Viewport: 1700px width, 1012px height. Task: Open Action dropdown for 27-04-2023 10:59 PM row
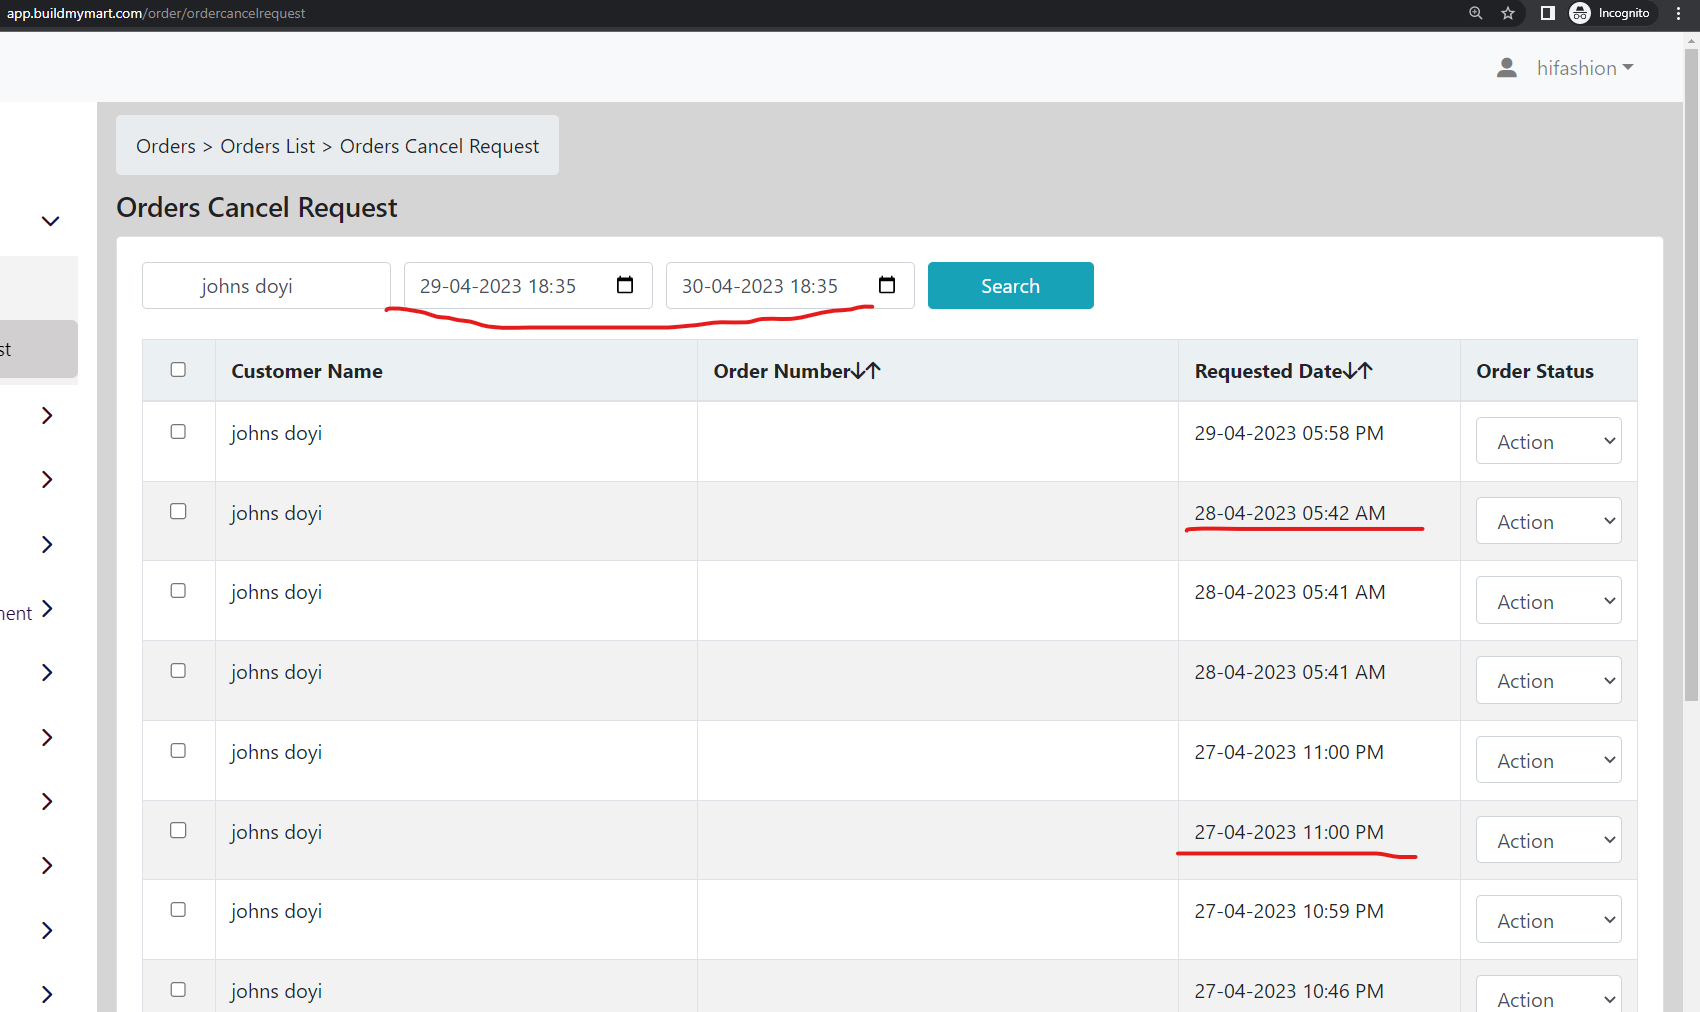pos(1548,920)
